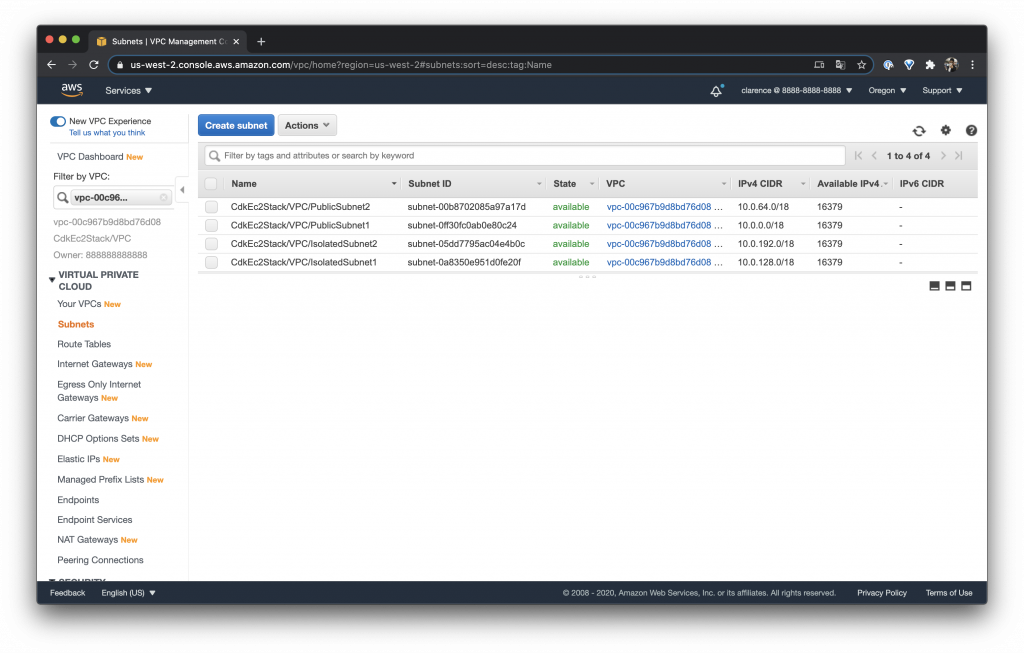Open Privacy Policy link
The height and width of the screenshot is (653, 1024).
tap(882, 593)
